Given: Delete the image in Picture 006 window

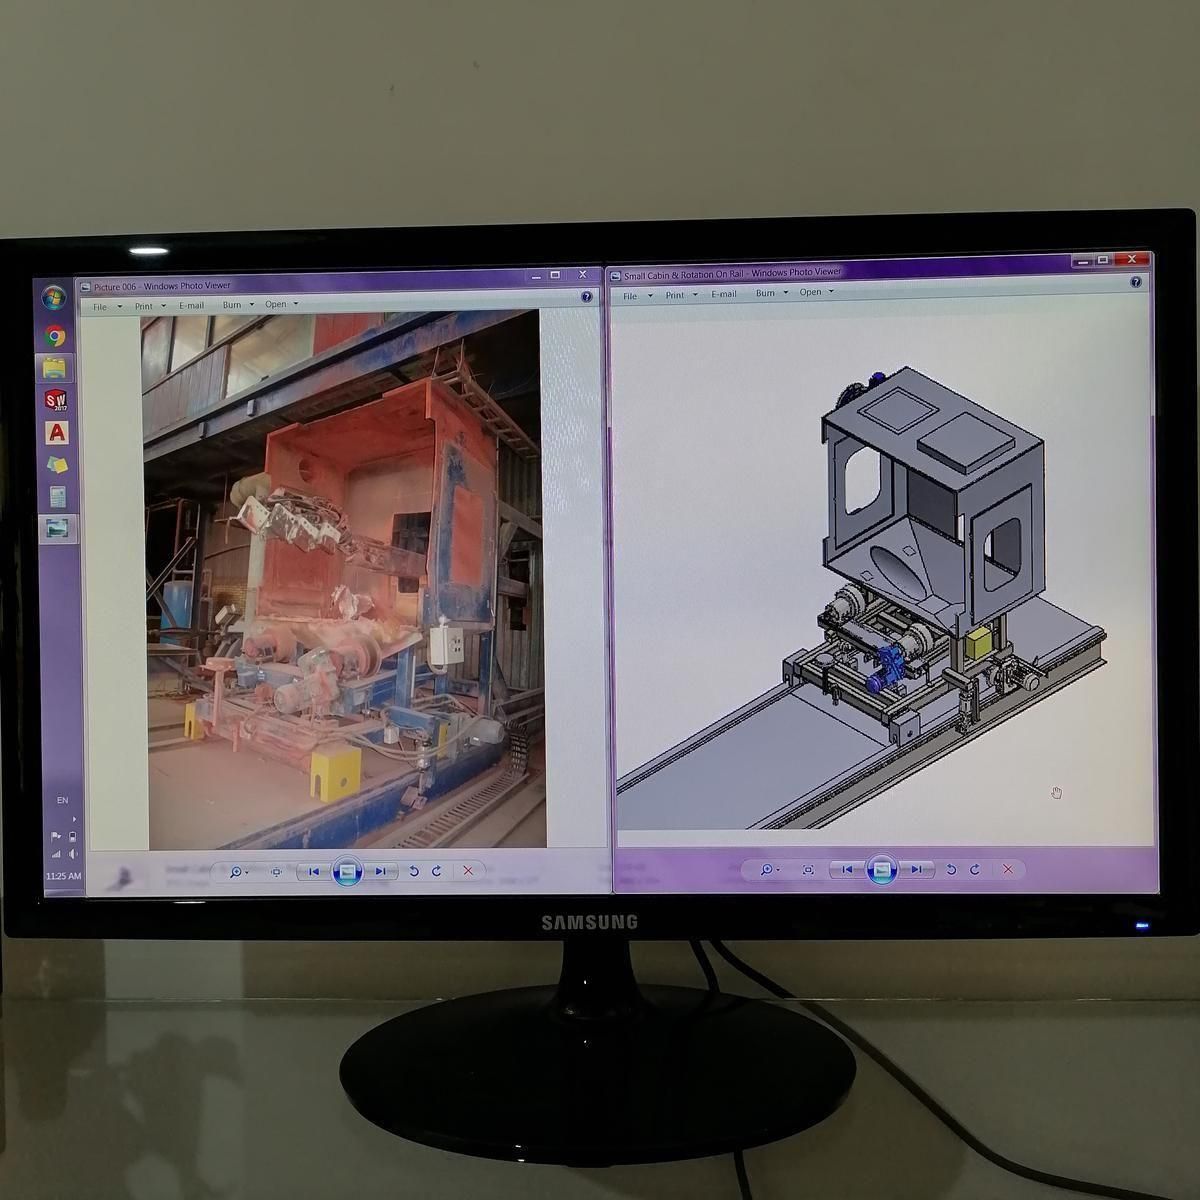Looking at the screenshot, I should pos(468,871).
